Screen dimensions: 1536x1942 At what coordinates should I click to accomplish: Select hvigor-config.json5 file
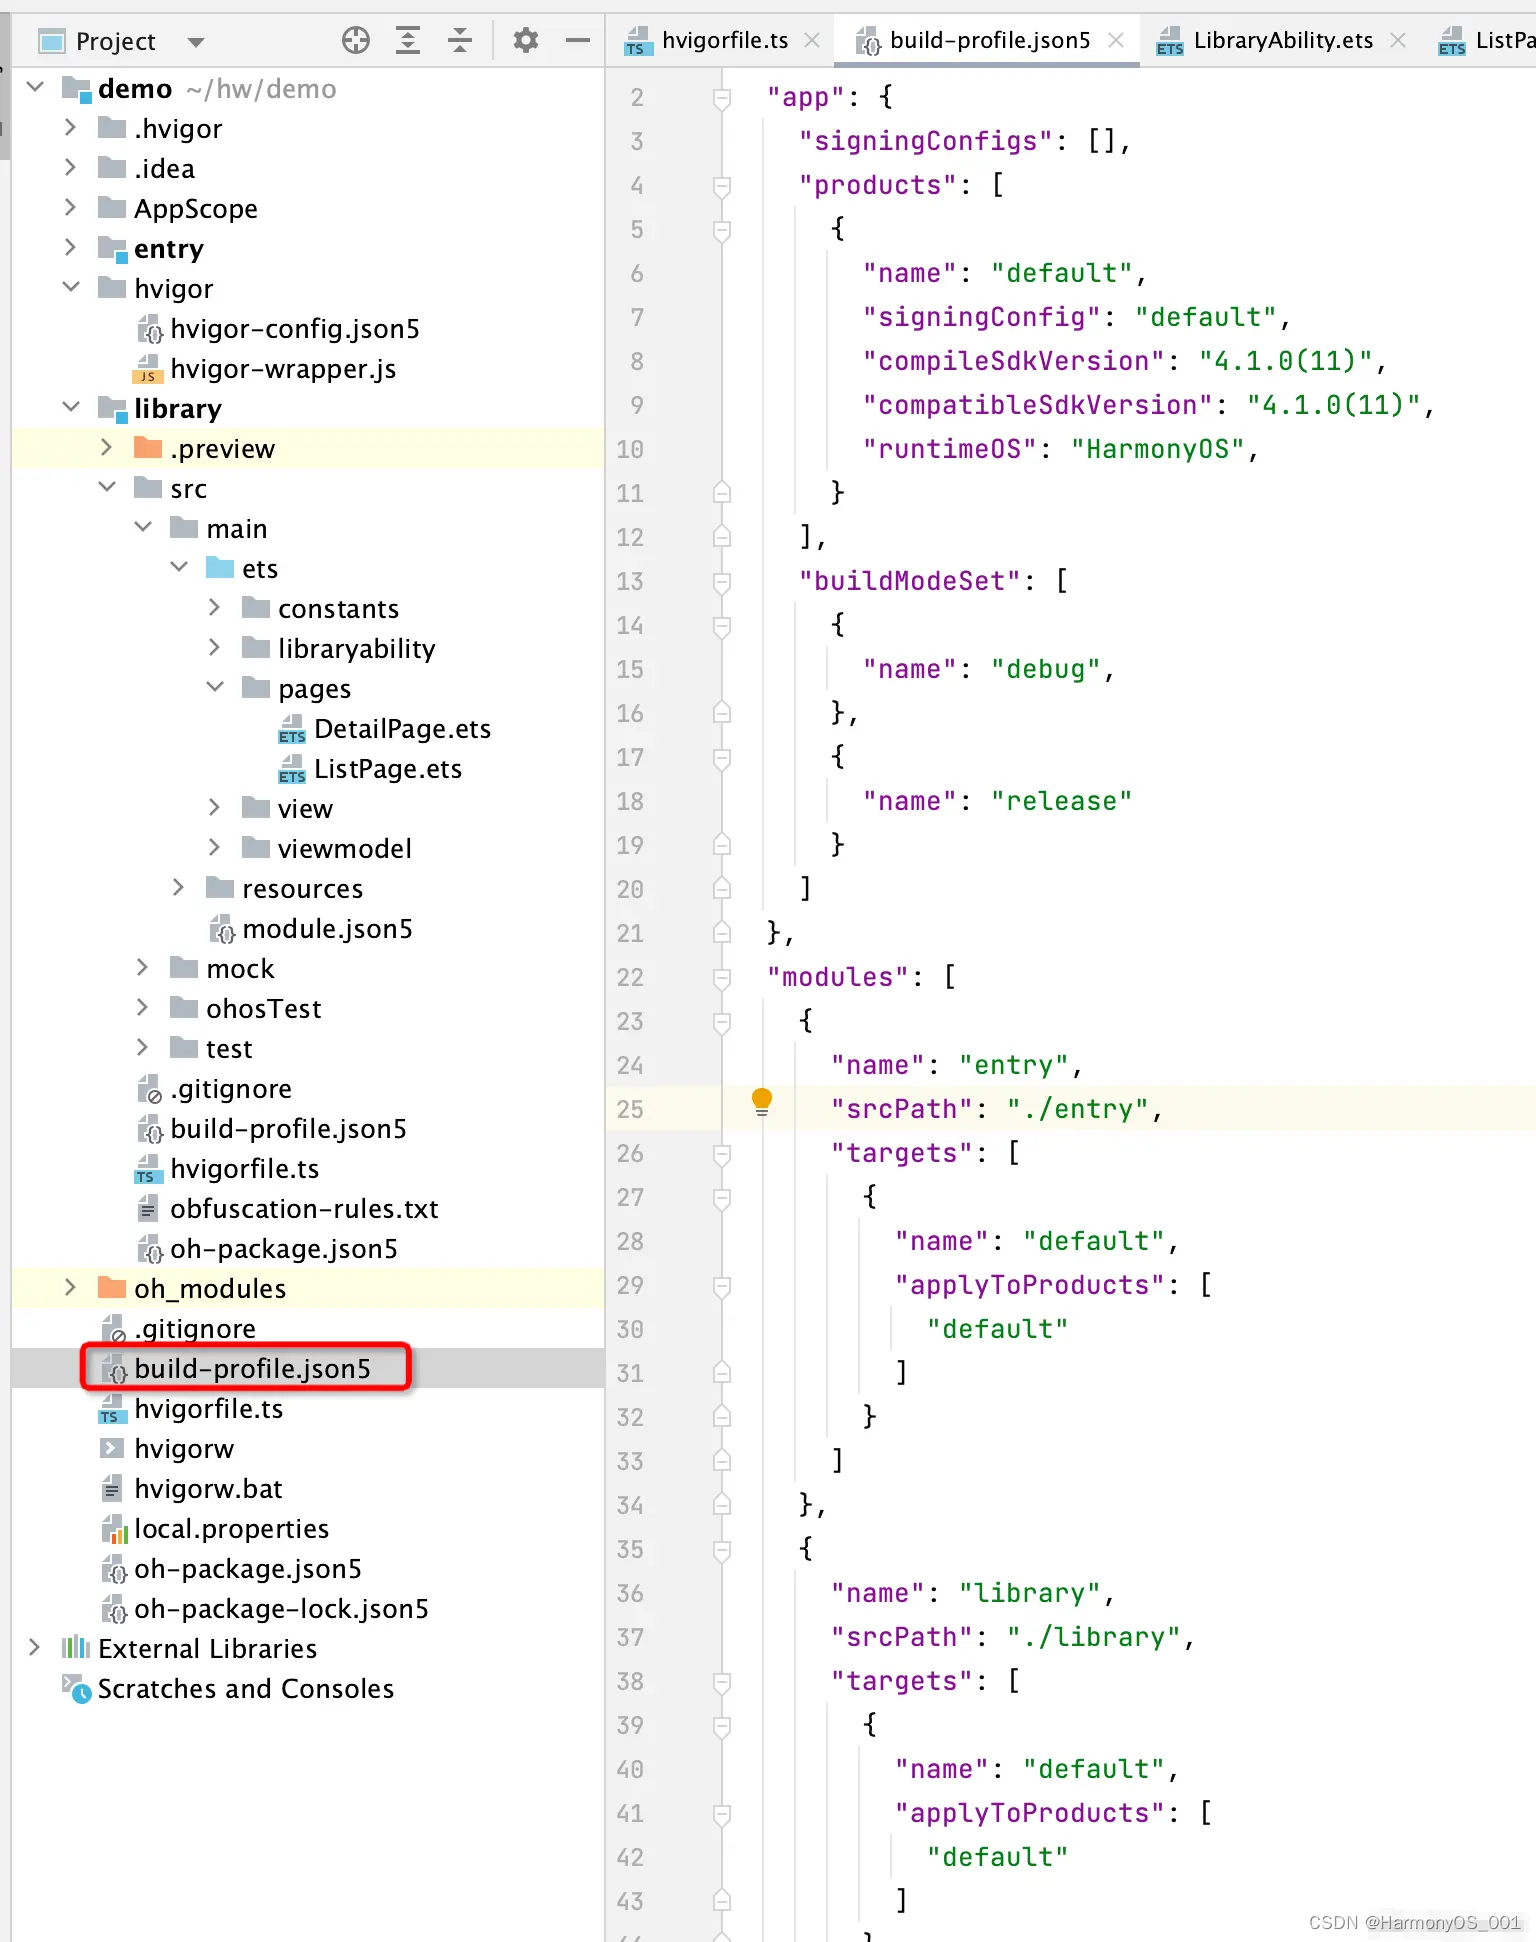click(294, 329)
